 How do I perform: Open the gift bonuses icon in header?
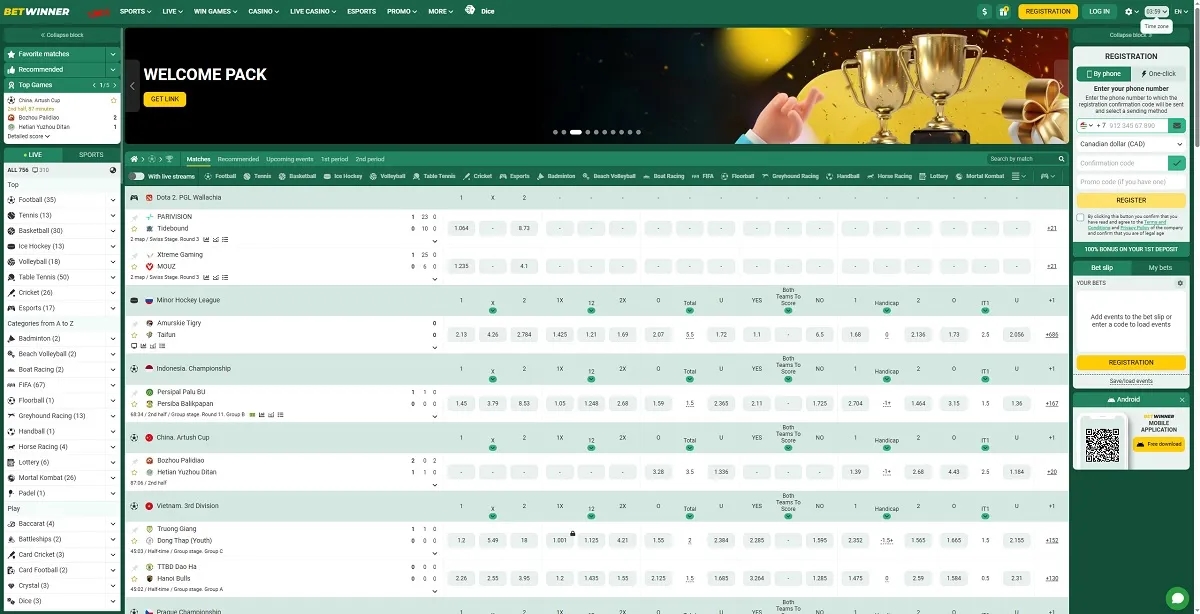tap(1004, 11)
